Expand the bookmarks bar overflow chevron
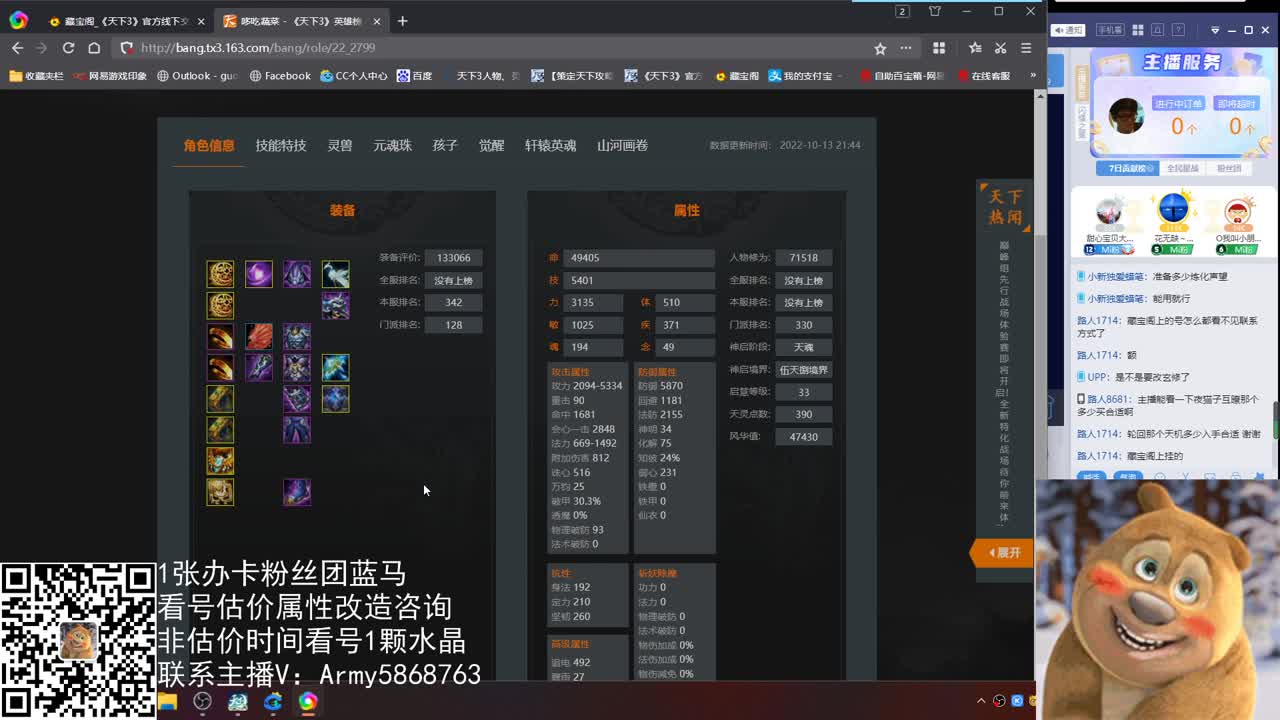Image resolution: width=1280 pixels, height=720 pixels. (x=1033, y=76)
